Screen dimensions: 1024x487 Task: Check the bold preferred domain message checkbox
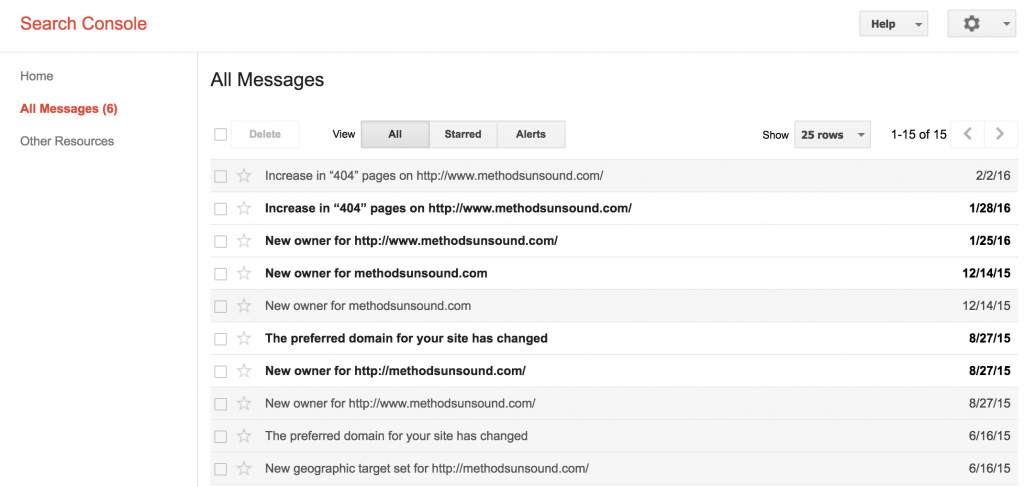pos(221,339)
